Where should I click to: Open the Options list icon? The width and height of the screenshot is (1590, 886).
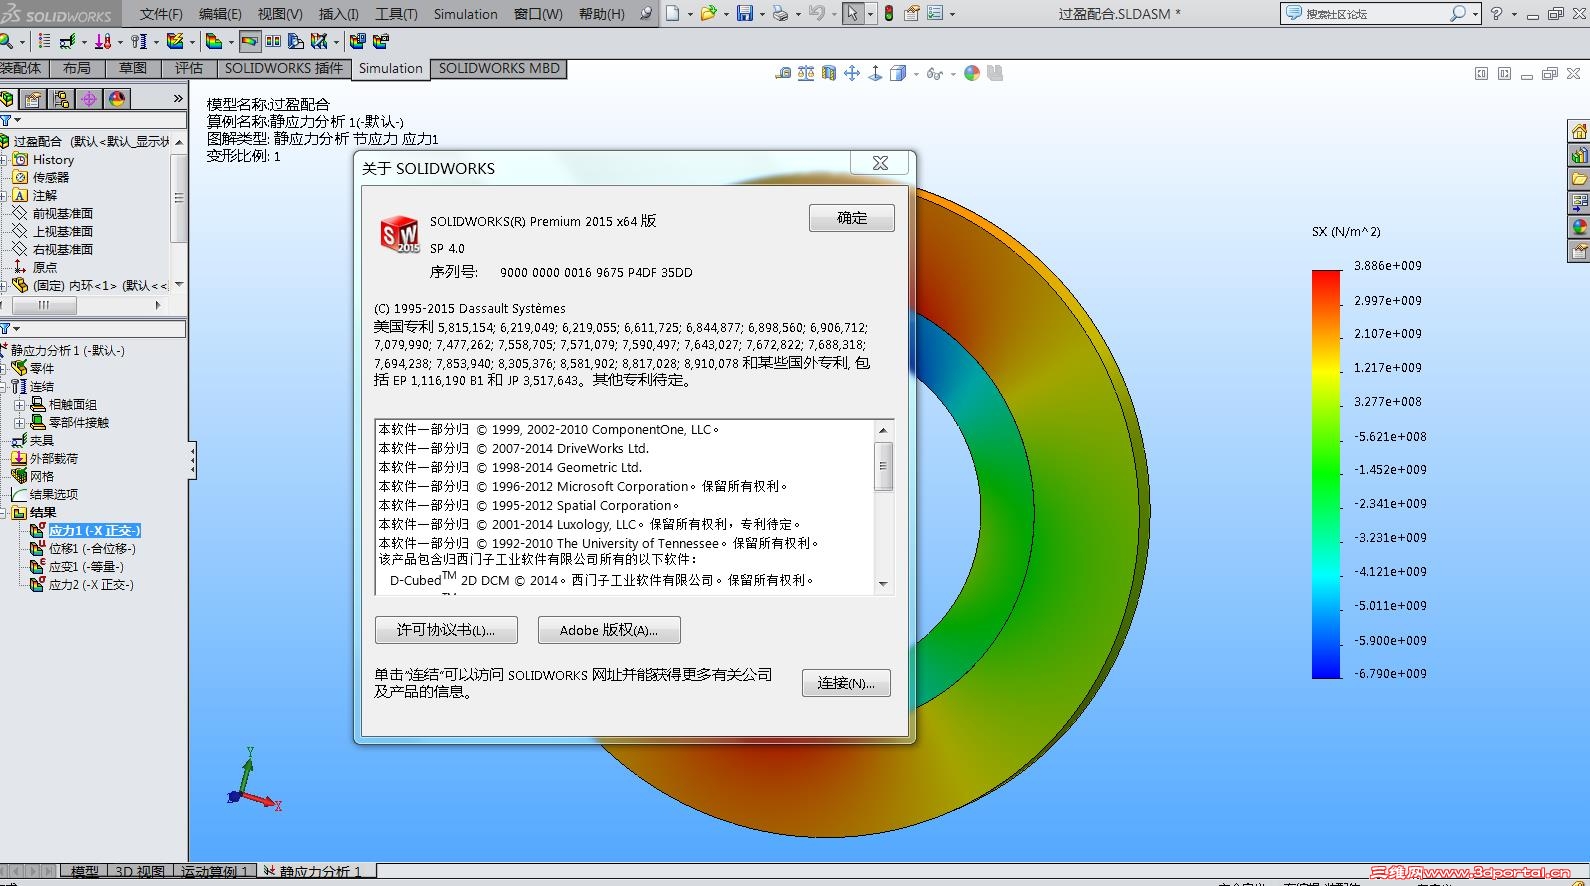(934, 14)
